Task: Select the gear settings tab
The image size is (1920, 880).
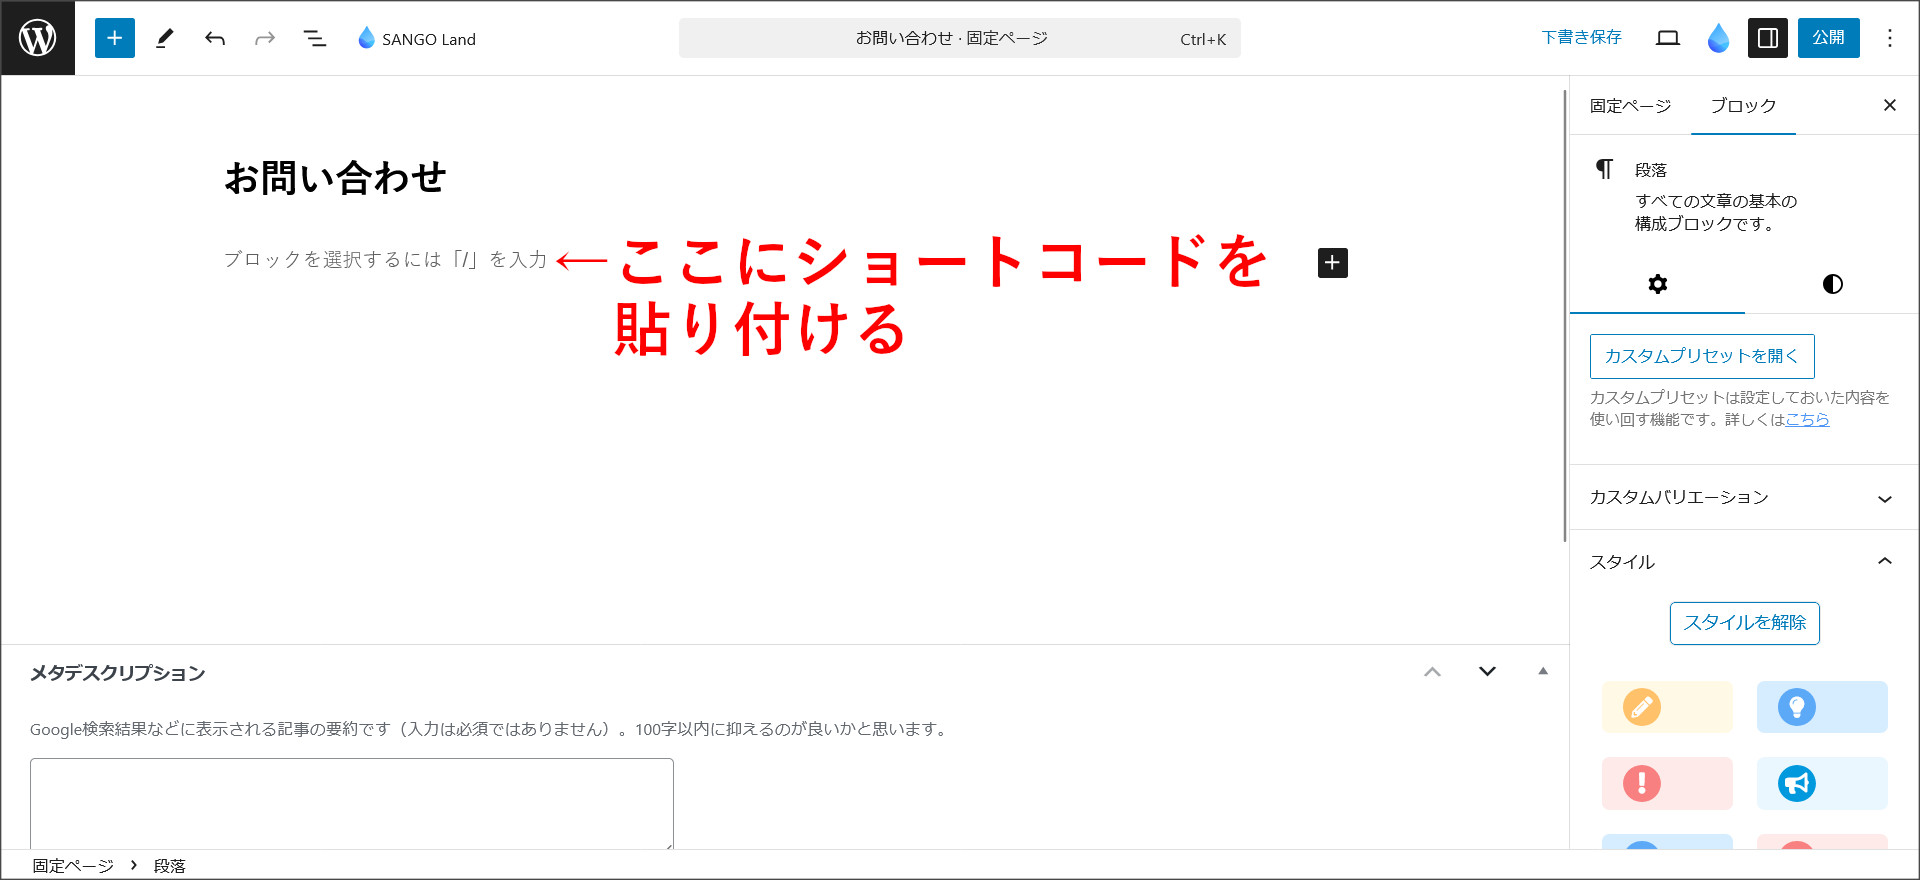Action: [x=1657, y=284]
